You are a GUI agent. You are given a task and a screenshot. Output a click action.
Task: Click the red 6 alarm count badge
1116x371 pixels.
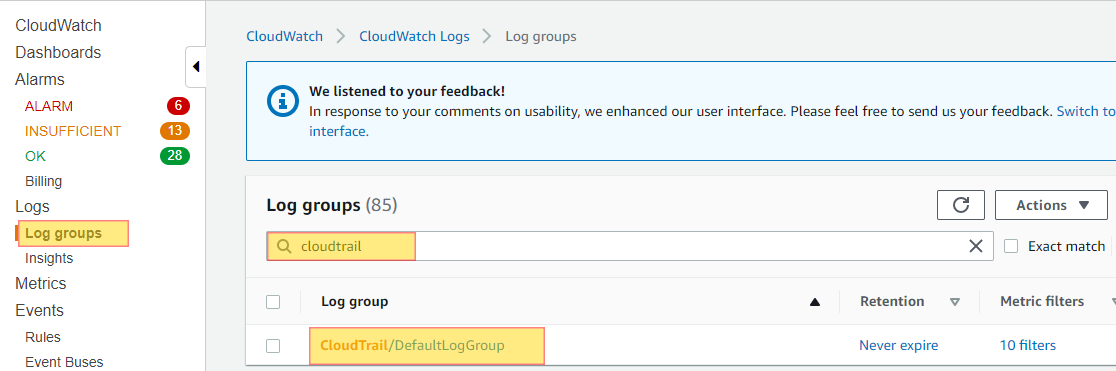click(x=178, y=106)
